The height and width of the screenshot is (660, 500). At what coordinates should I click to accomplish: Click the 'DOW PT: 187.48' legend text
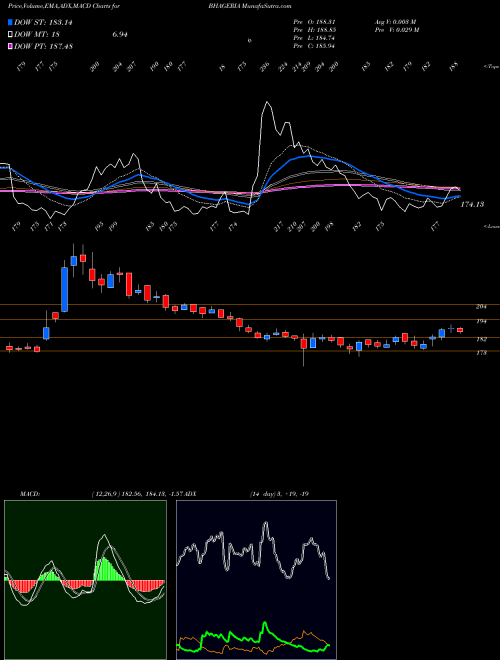tap(43, 46)
